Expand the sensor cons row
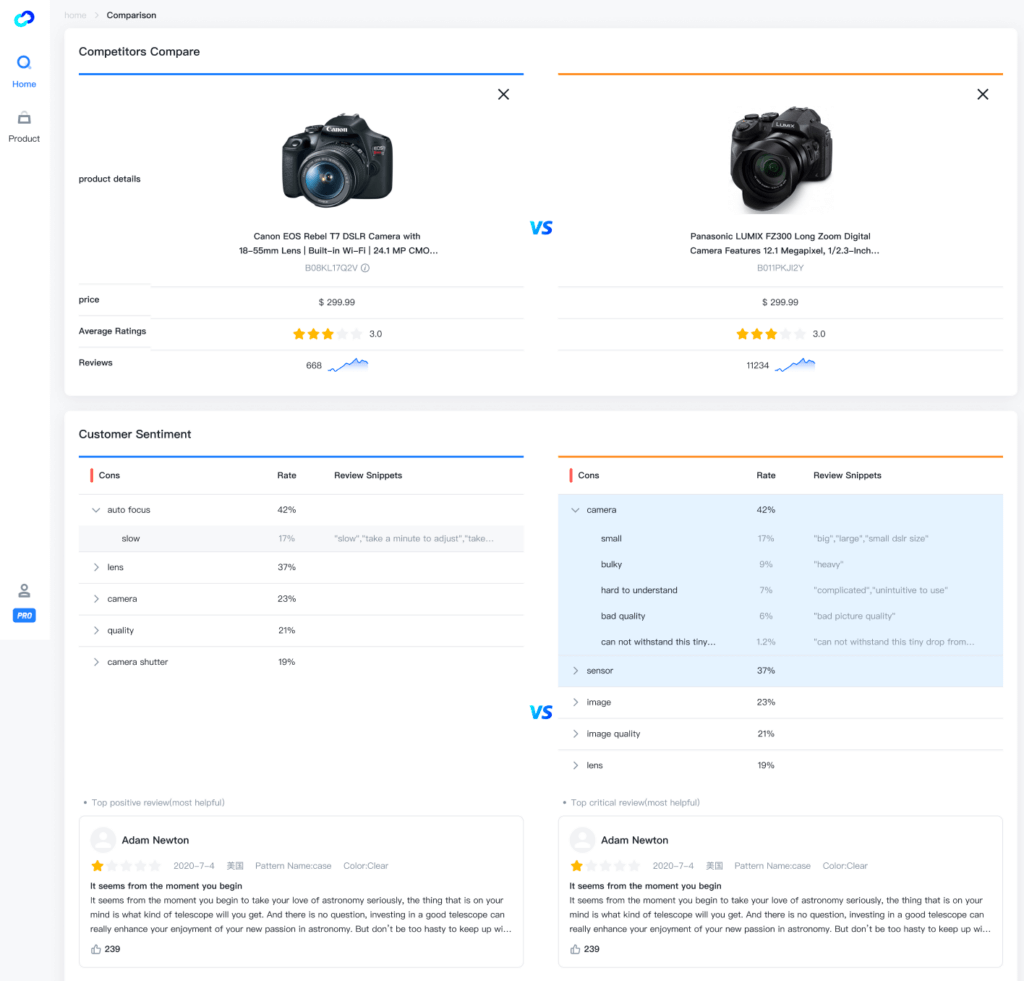1024x981 pixels. click(575, 671)
